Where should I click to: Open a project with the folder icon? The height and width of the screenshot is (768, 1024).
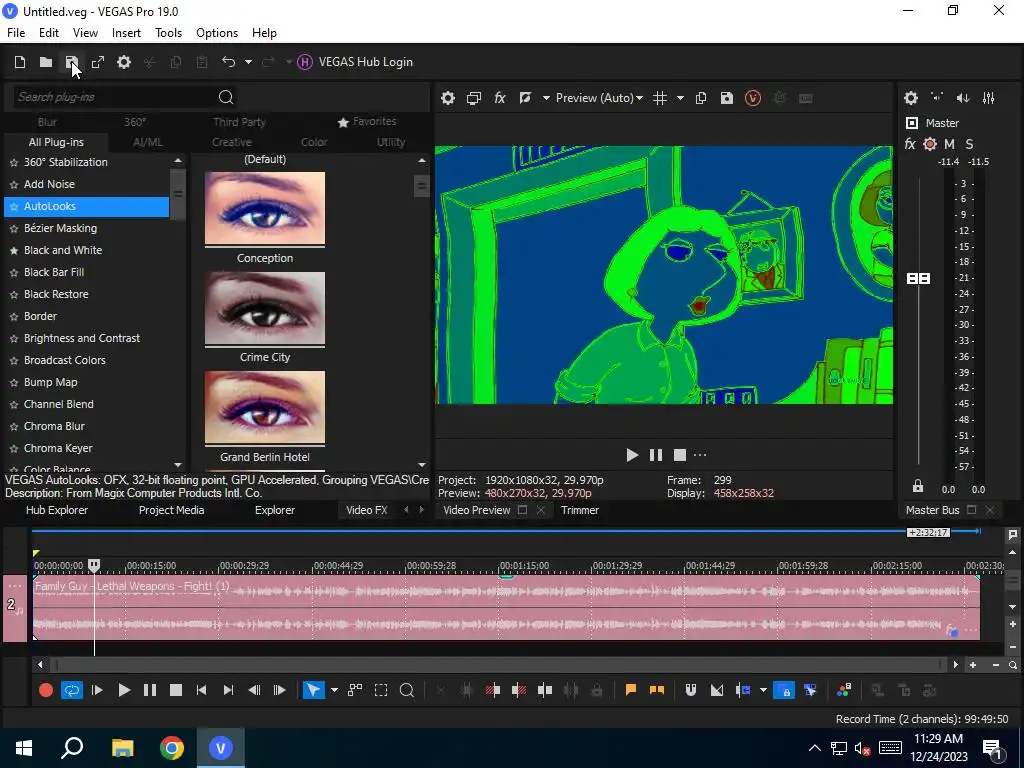coord(46,62)
